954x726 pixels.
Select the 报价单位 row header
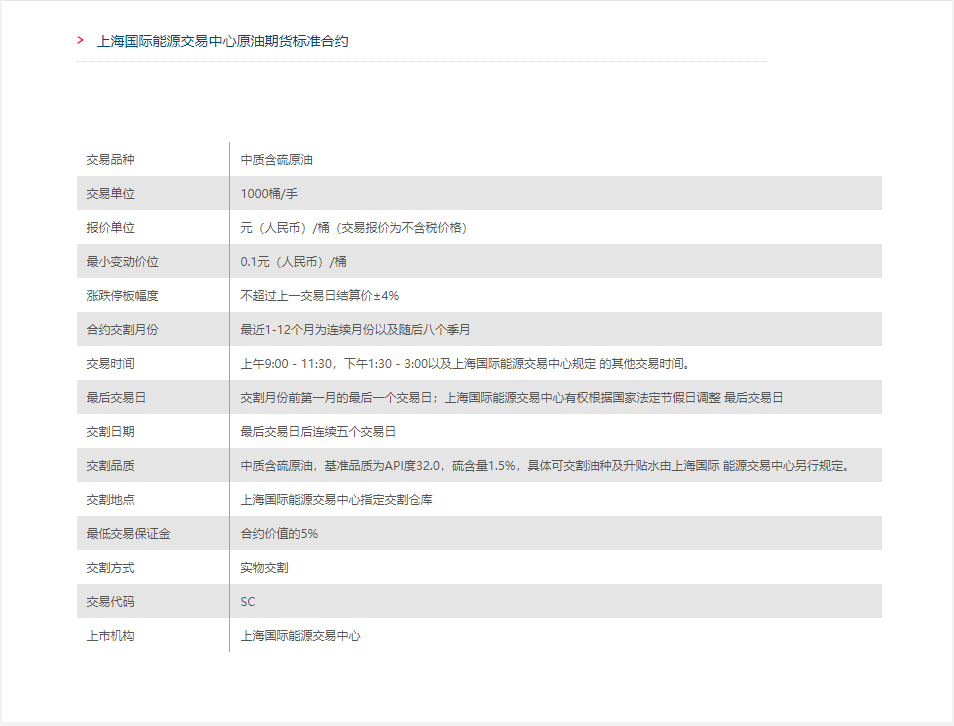[x=107, y=227]
